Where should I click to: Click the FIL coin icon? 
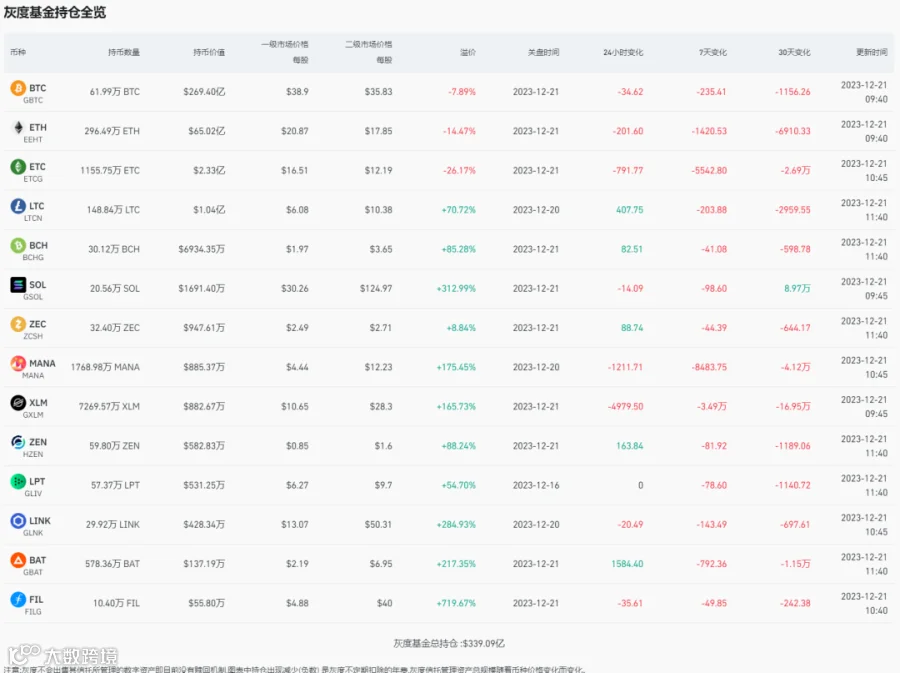coord(18,600)
